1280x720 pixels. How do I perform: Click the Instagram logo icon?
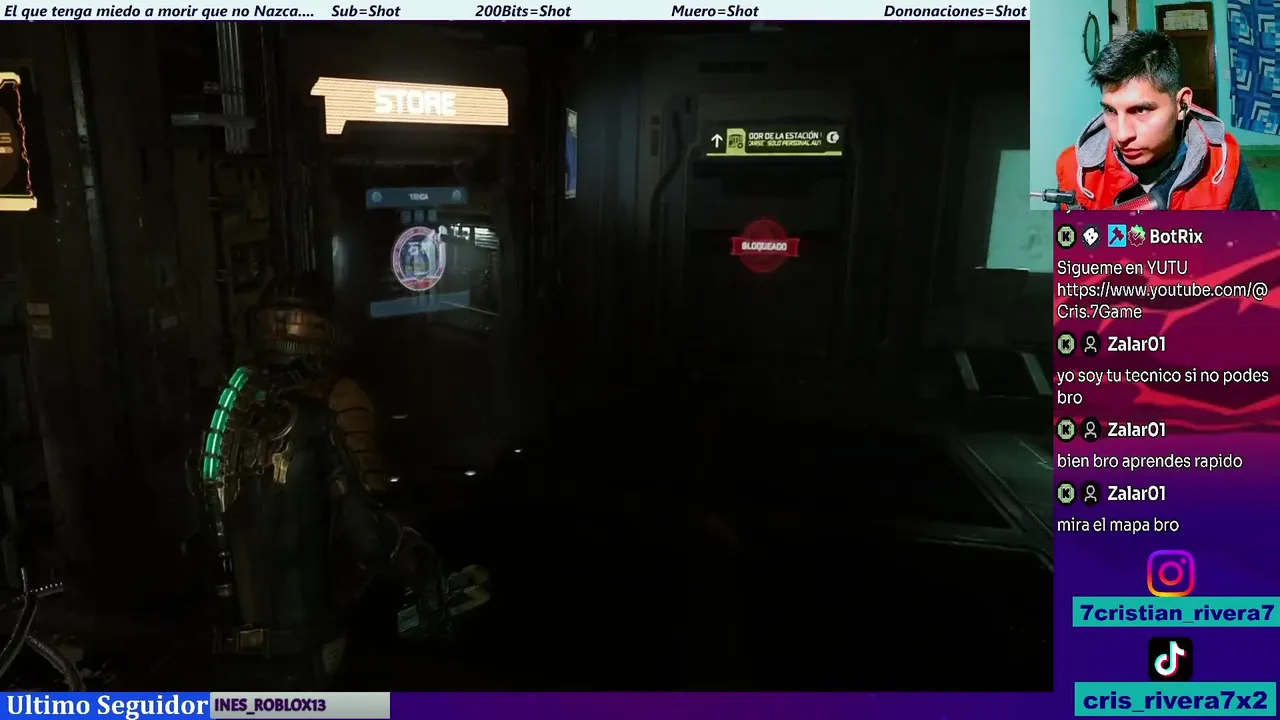1170,574
